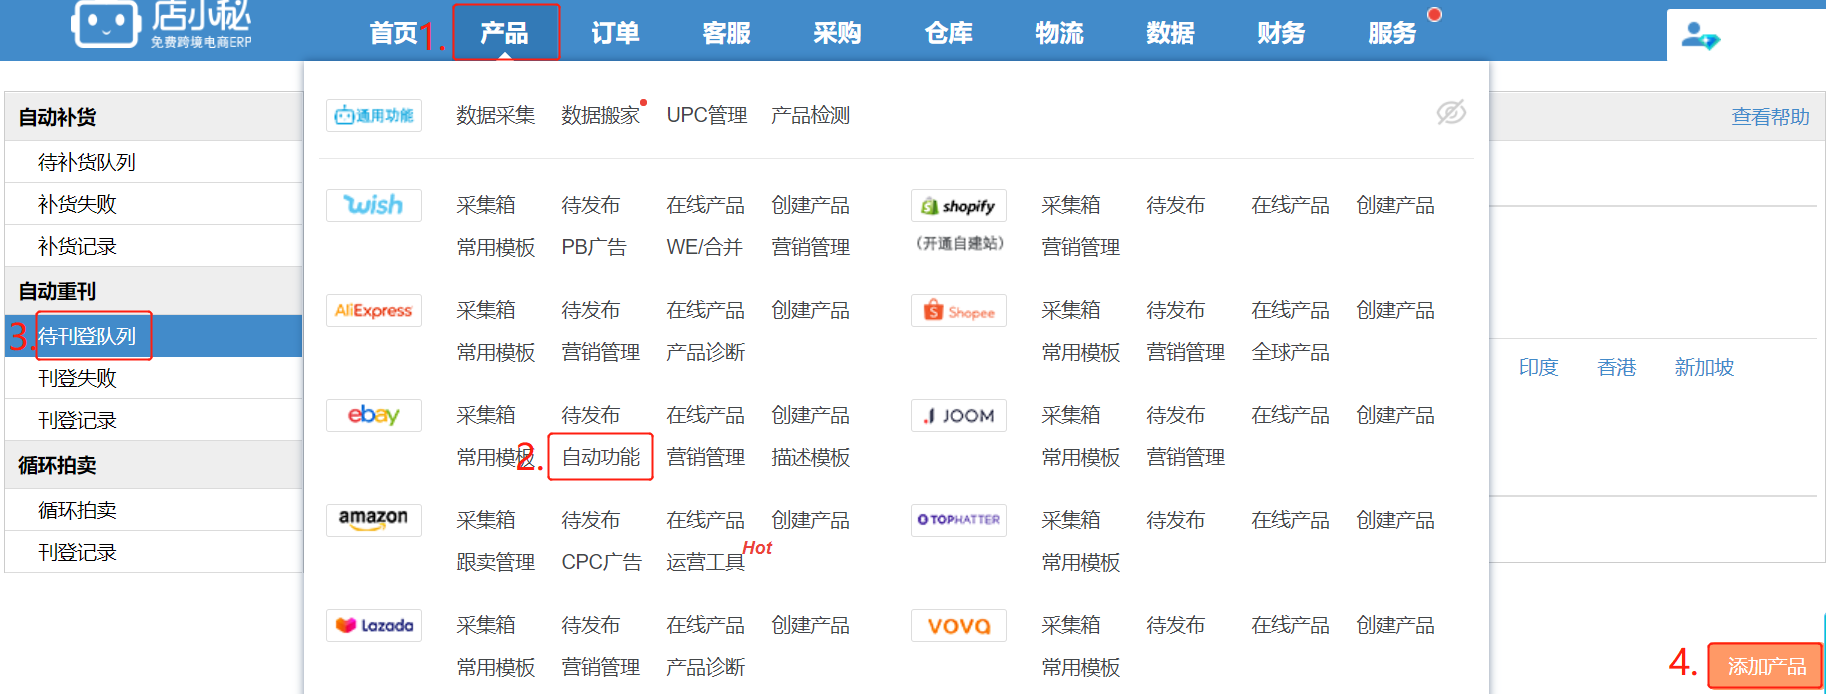Open AliExpress 产品诊断 entry
1826x694 pixels.
[x=706, y=352]
